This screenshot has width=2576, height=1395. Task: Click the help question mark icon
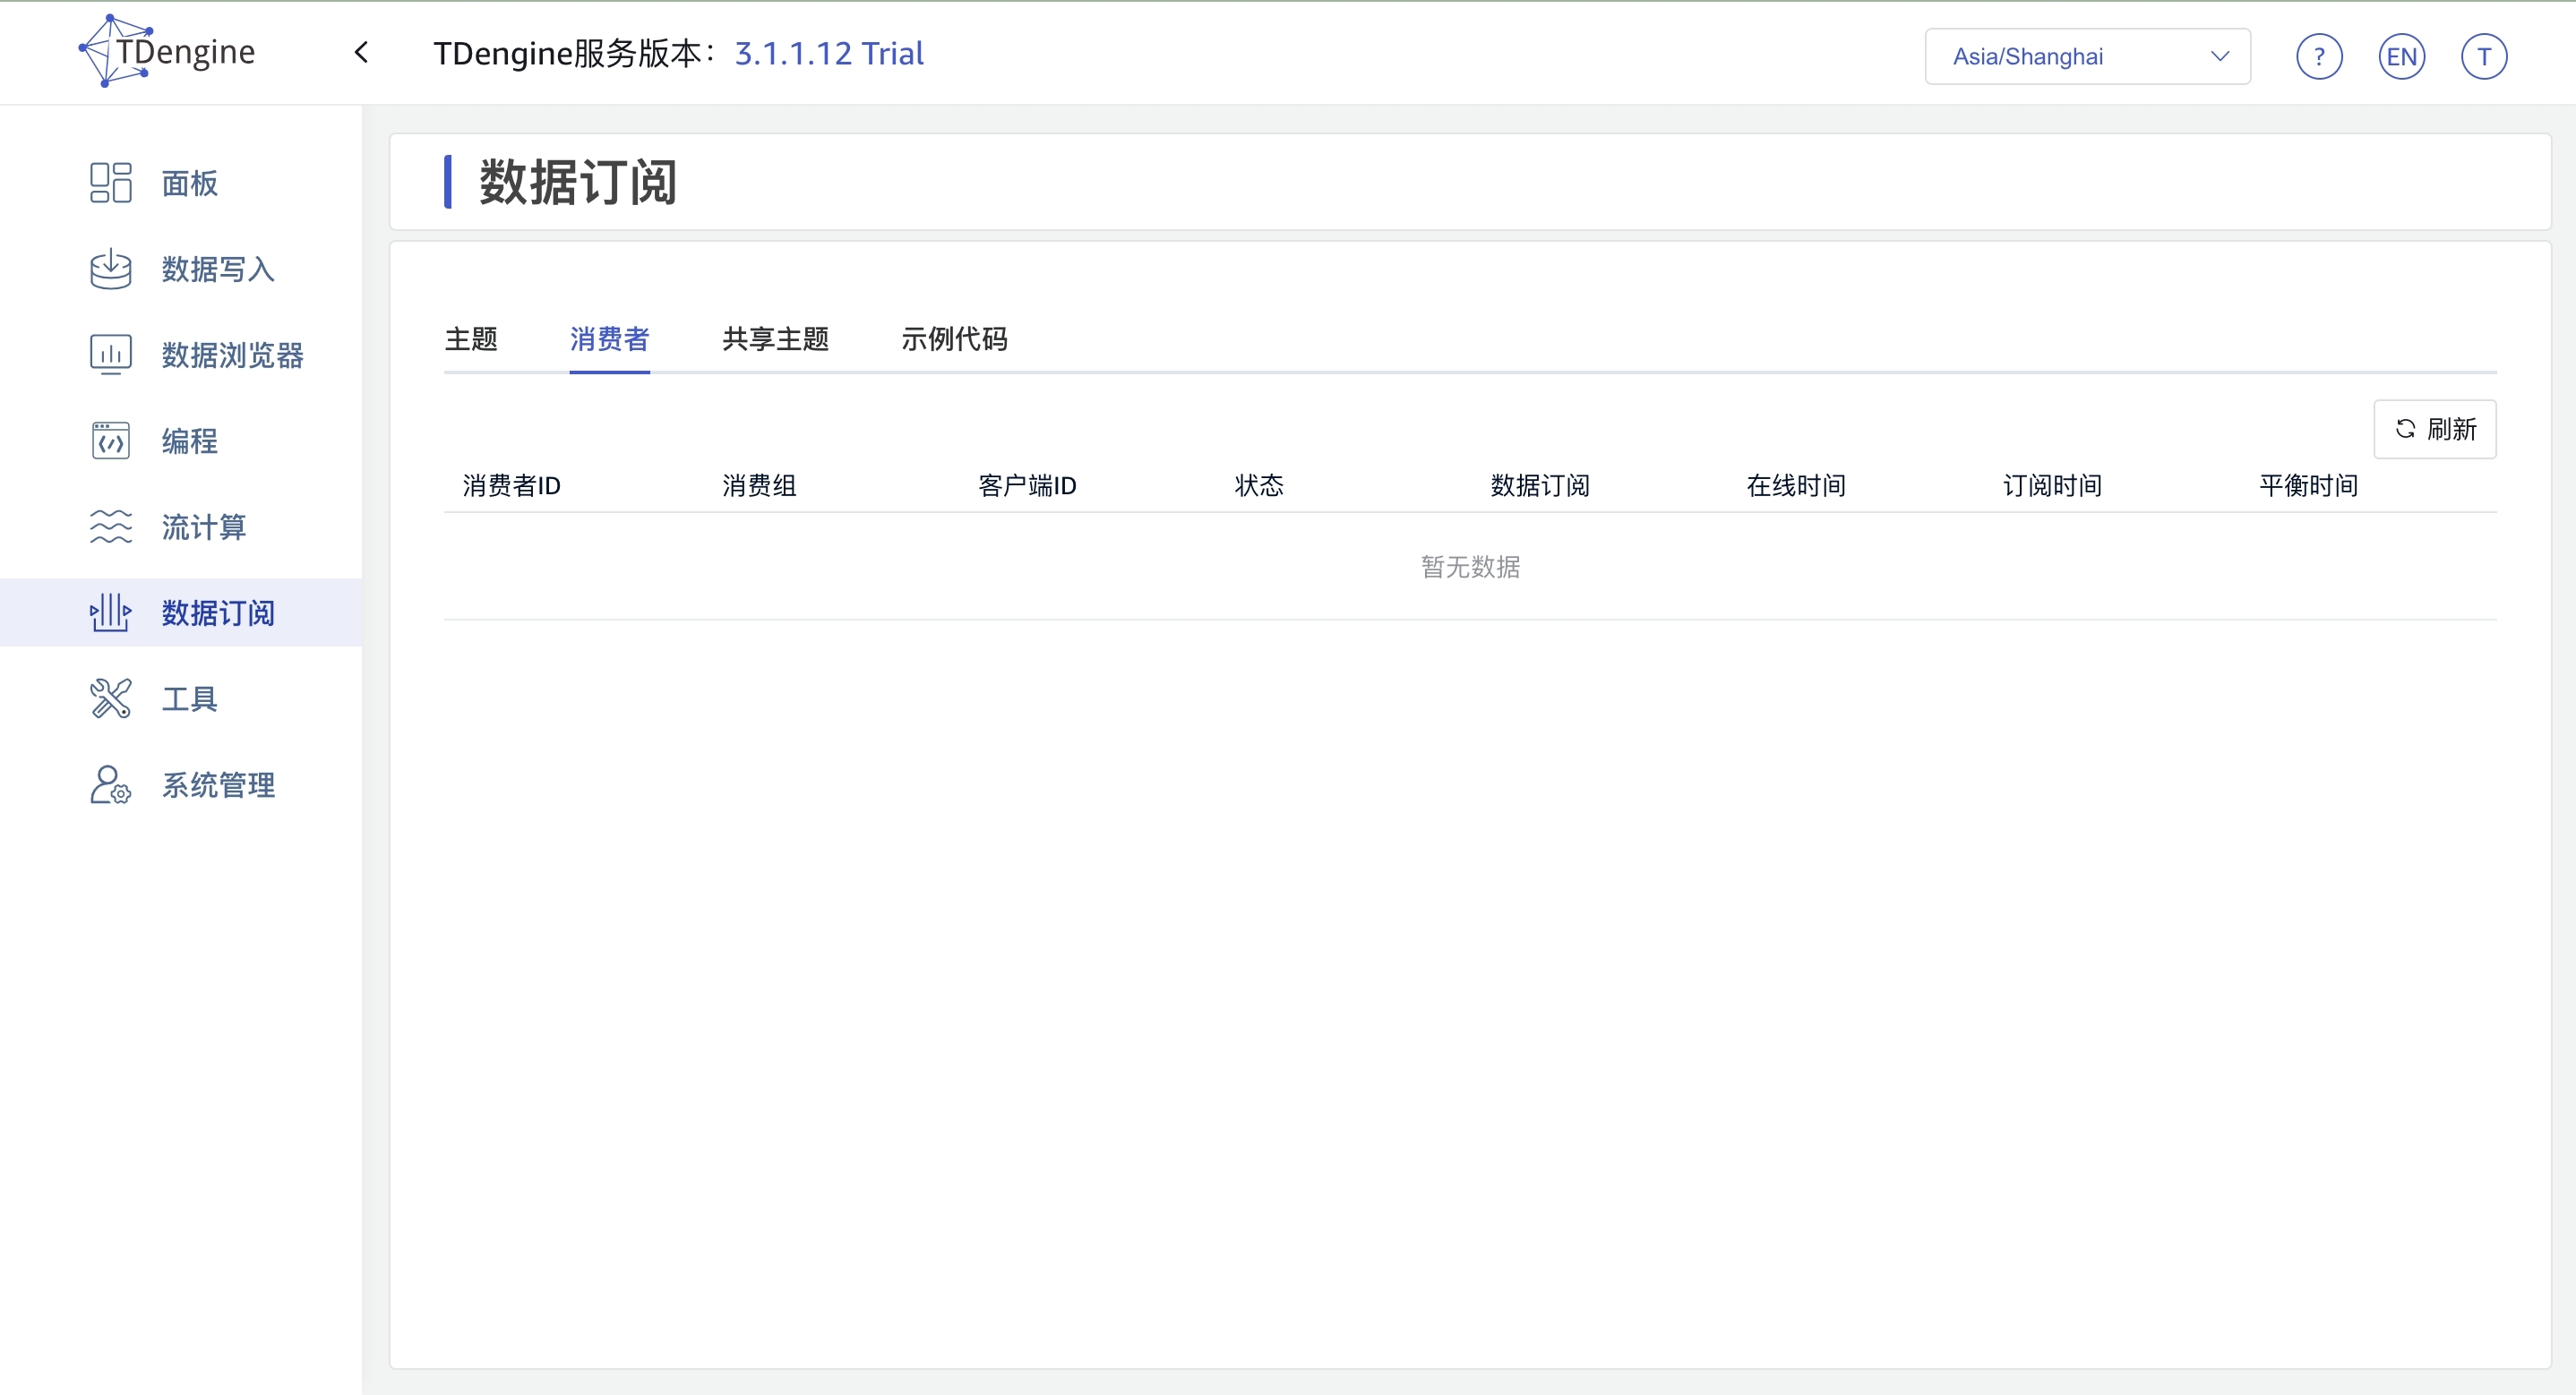pos(2319,56)
